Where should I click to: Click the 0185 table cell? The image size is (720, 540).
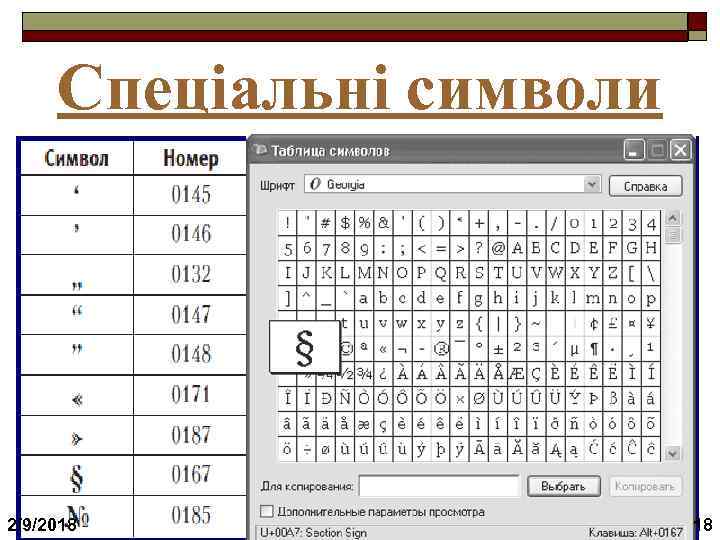pyautogui.click(x=191, y=515)
